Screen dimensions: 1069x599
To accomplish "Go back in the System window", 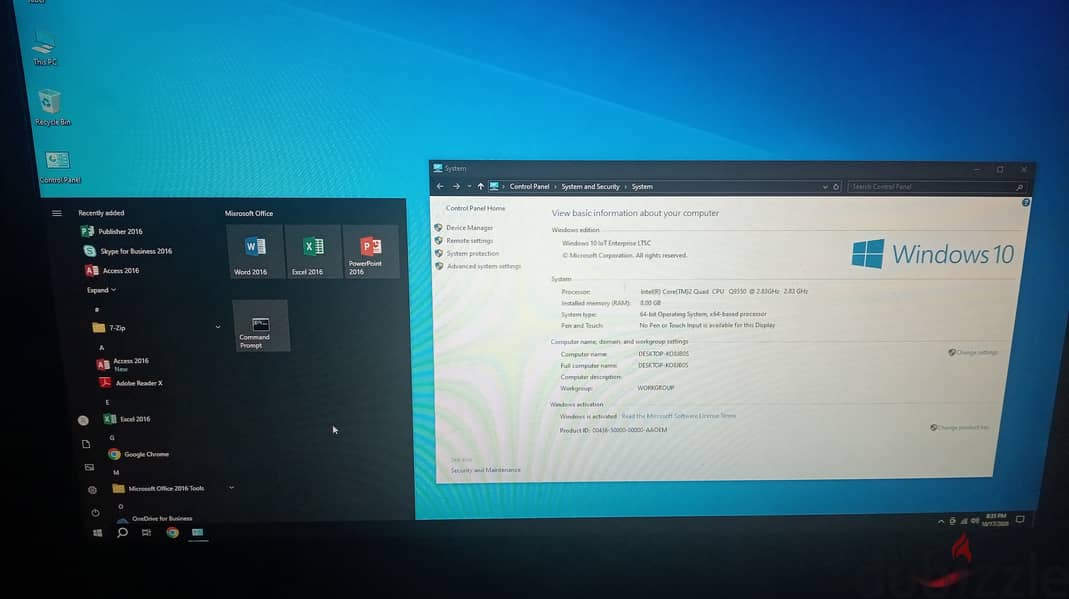I will pyautogui.click(x=440, y=186).
